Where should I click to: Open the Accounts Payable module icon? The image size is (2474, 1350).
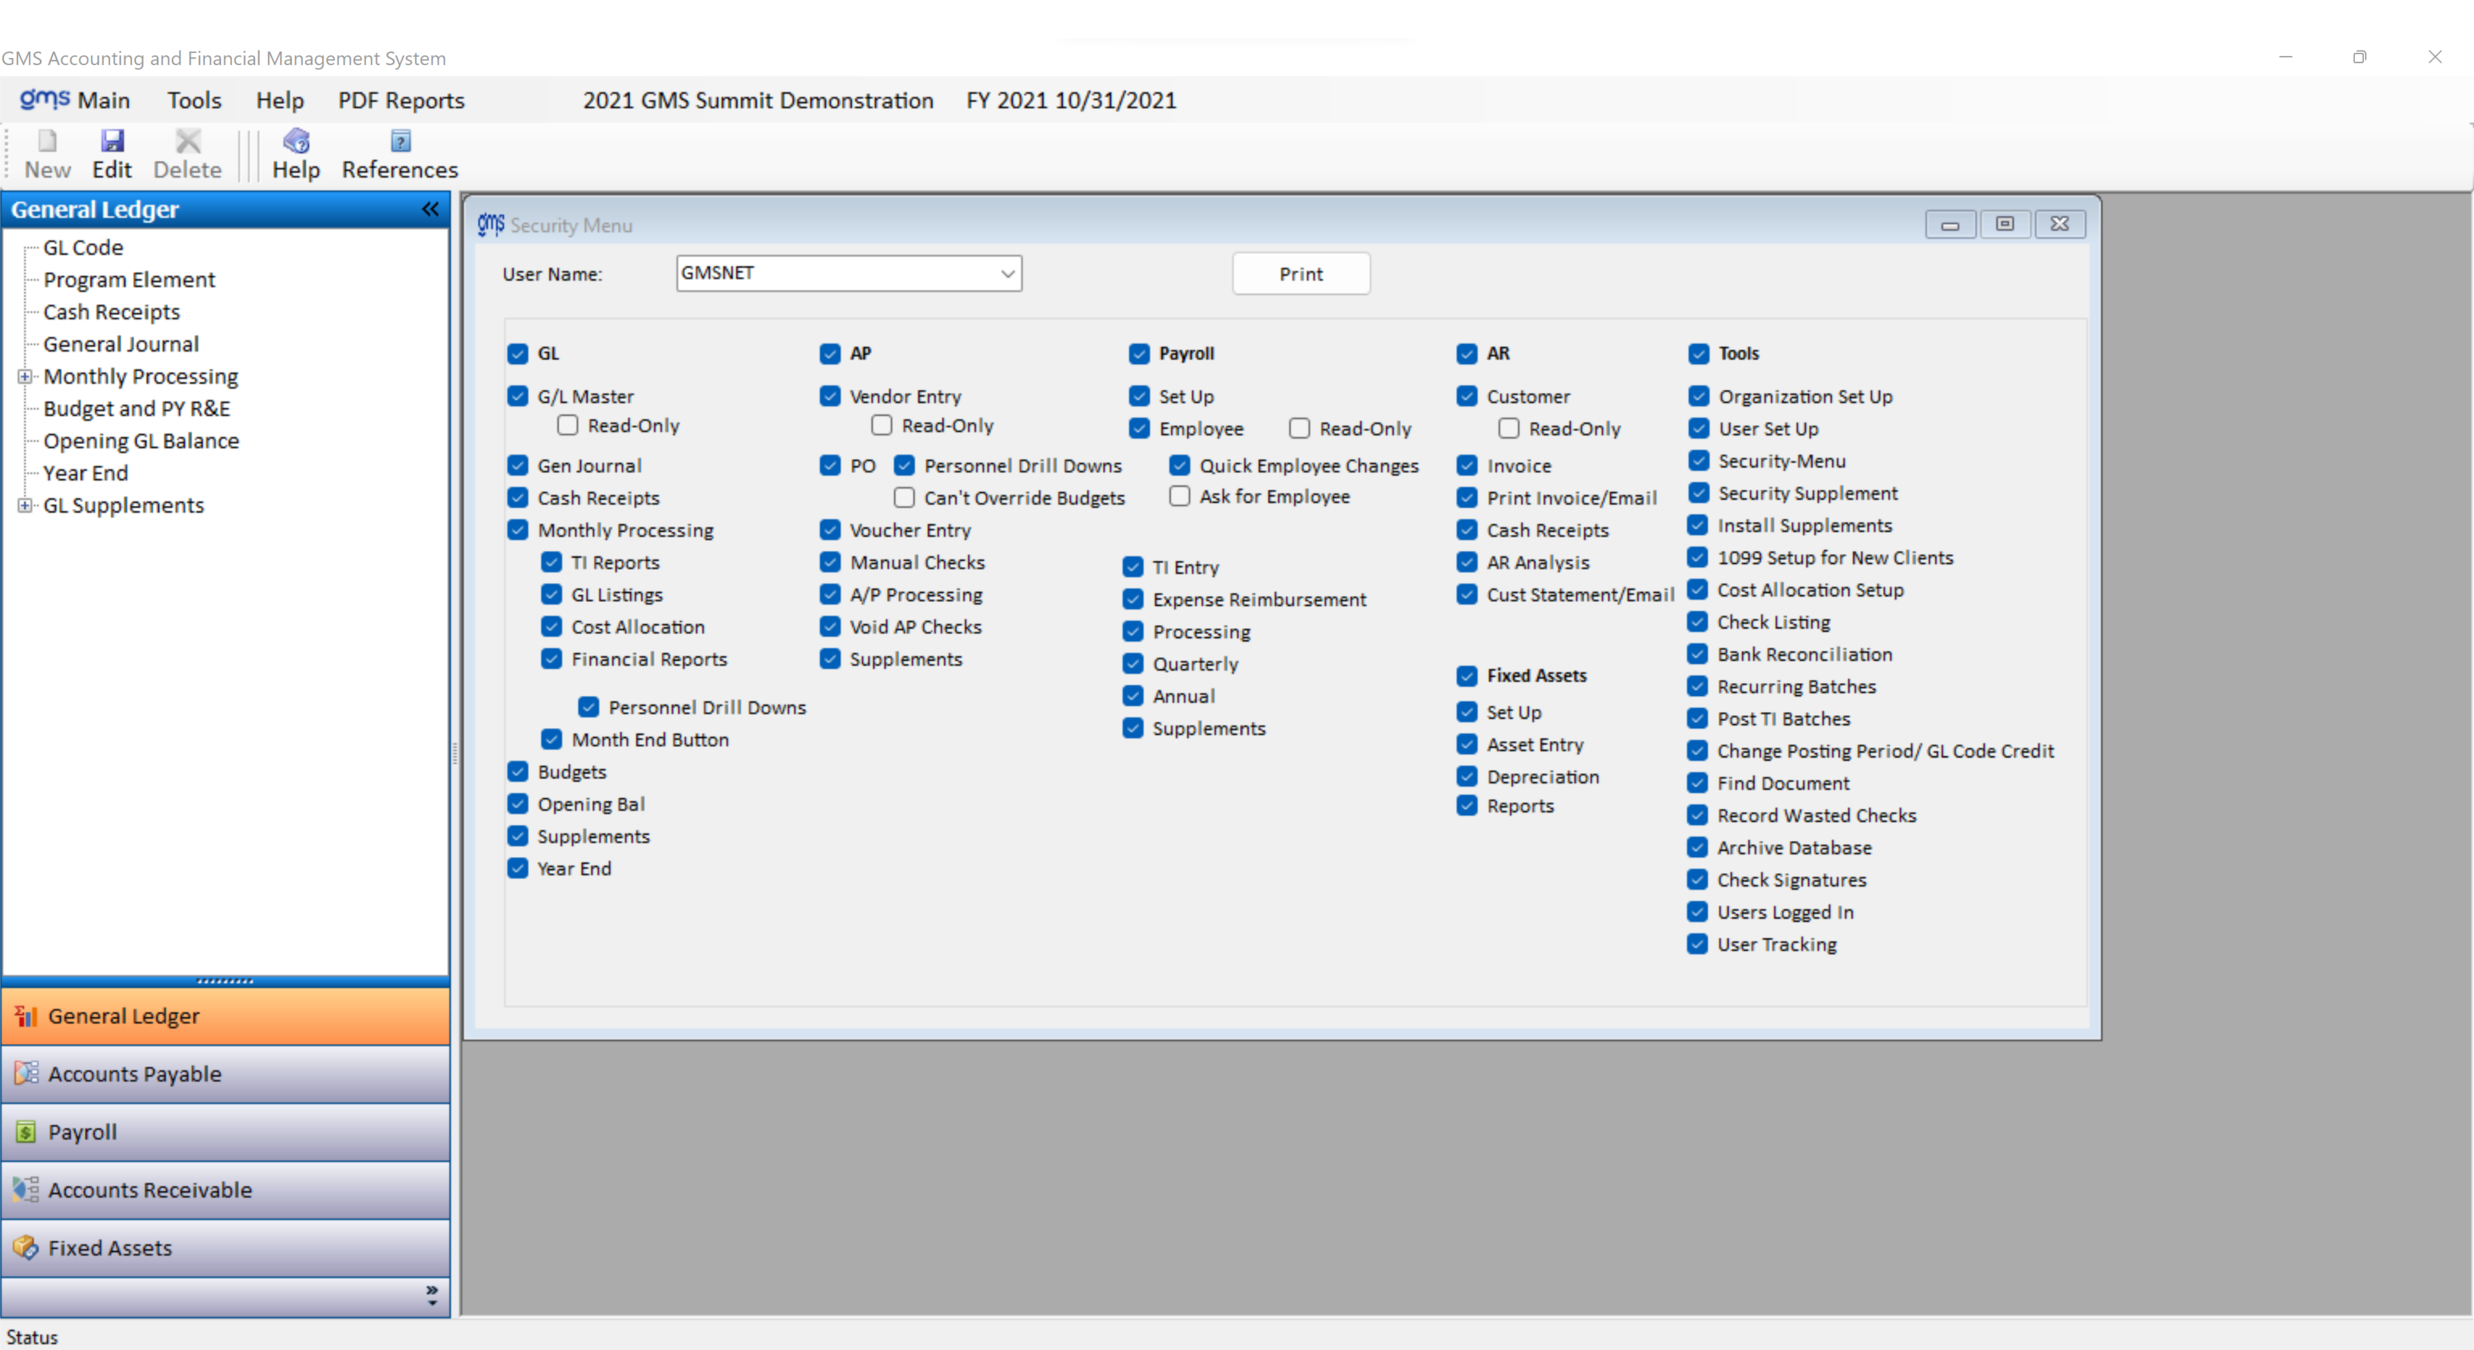click(26, 1073)
